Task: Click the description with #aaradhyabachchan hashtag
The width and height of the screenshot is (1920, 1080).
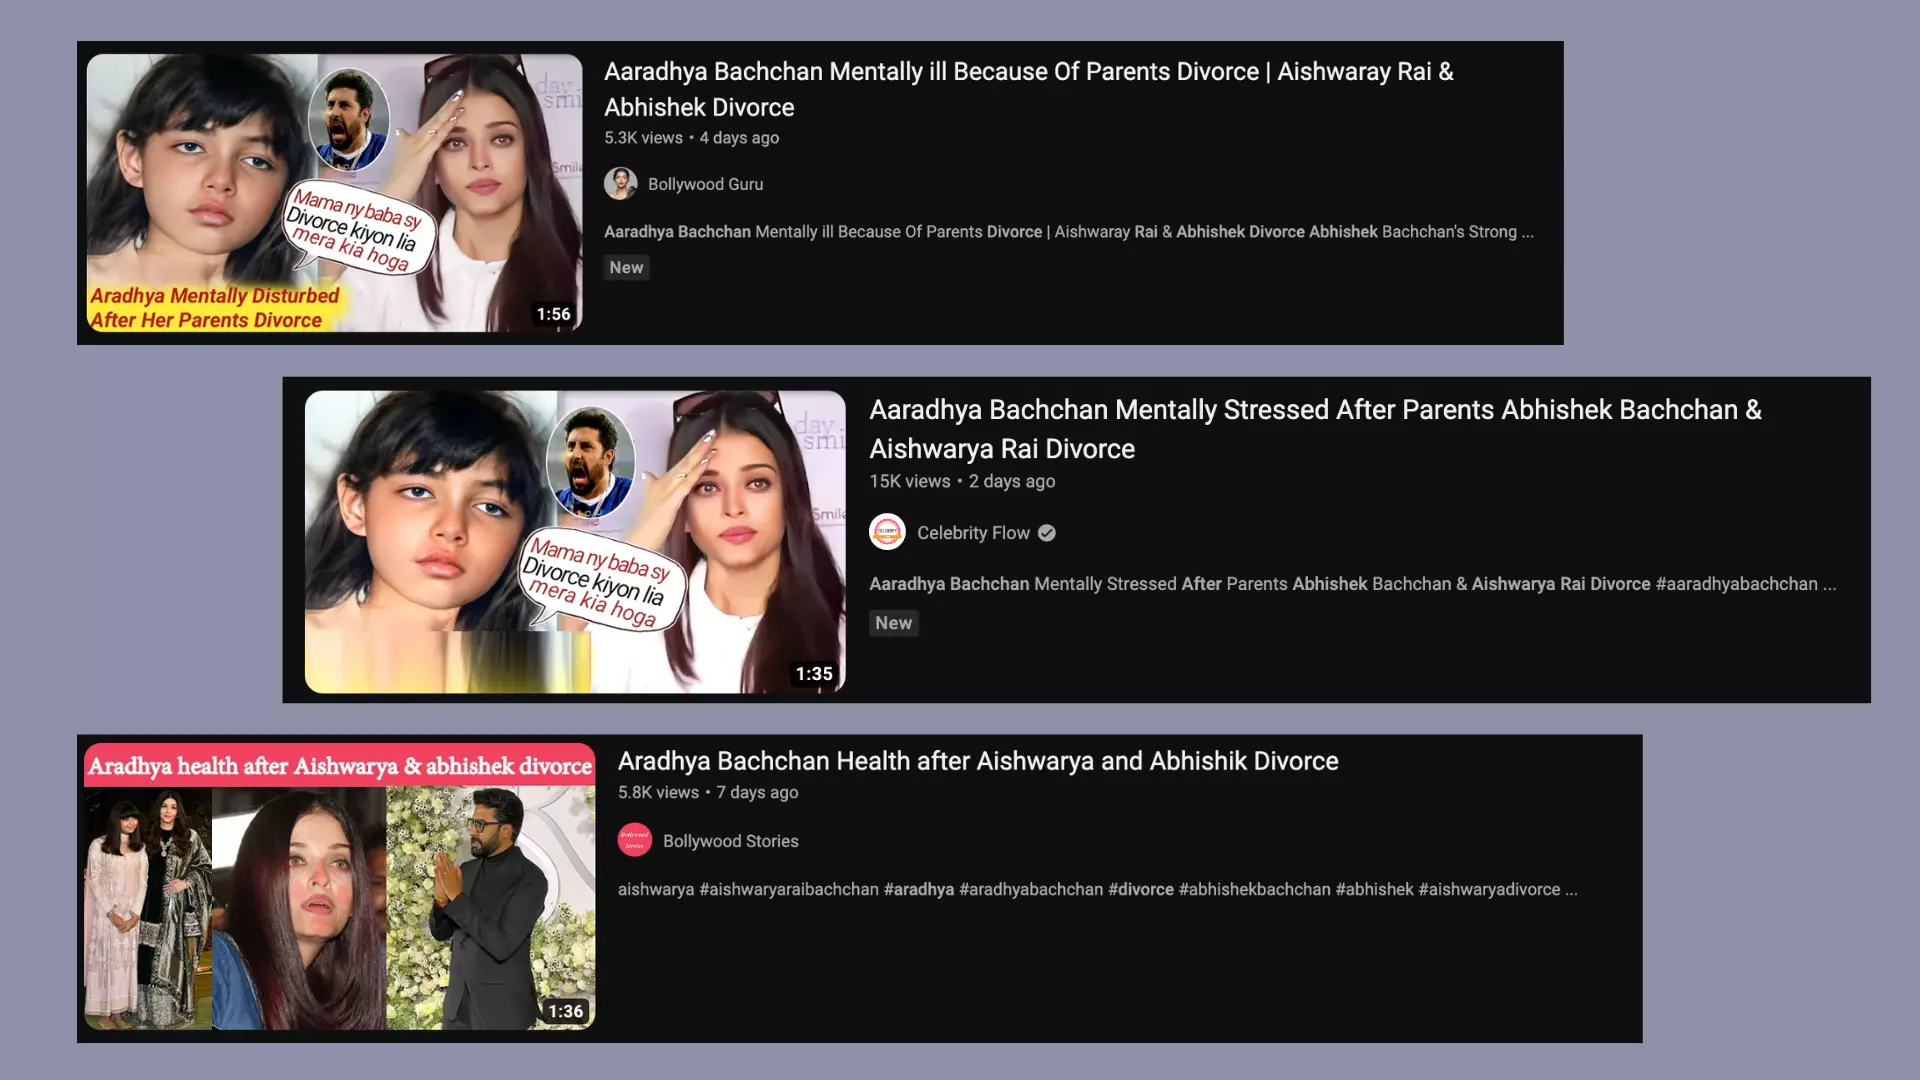Action: tap(1352, 584)
